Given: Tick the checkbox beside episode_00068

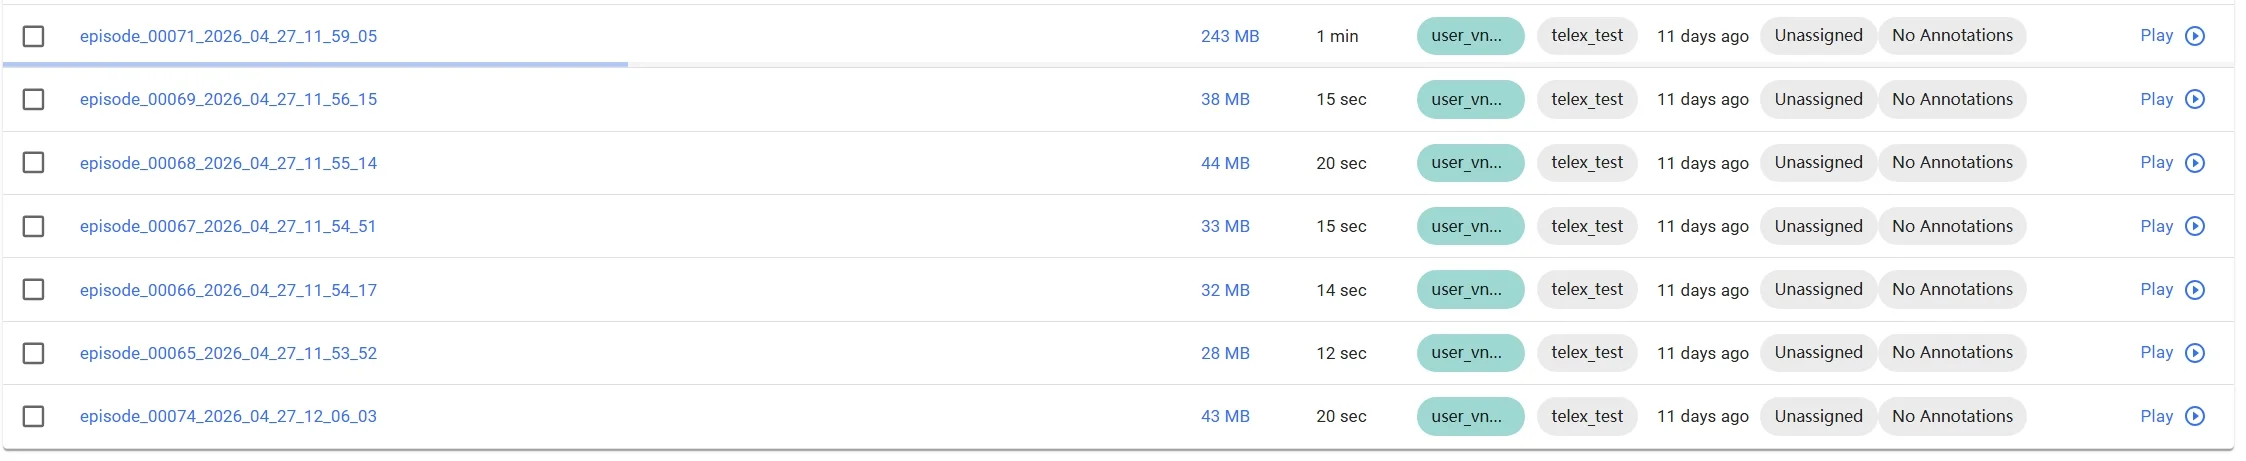Looking at the screenshot, I should coord(33,162).
